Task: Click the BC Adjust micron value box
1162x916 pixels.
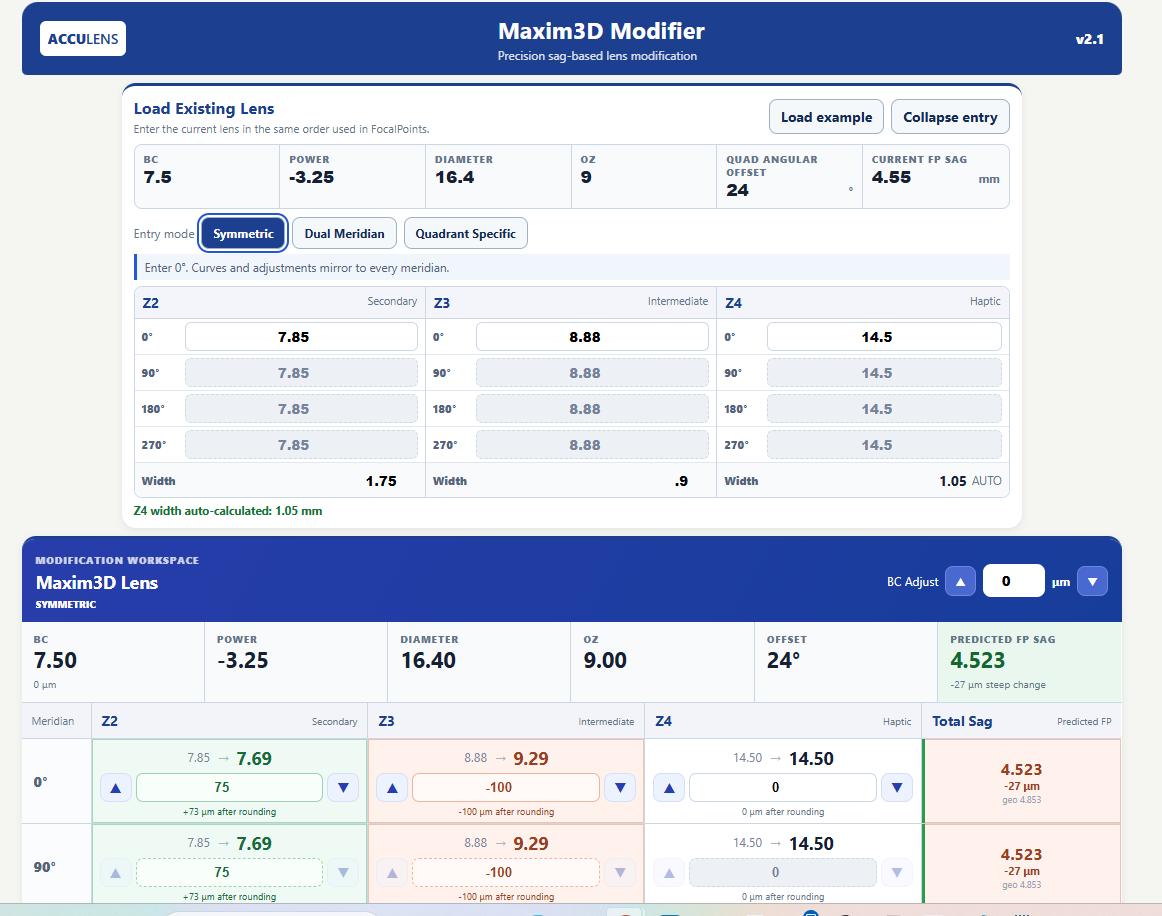Action: click(x=1014, y=581)
